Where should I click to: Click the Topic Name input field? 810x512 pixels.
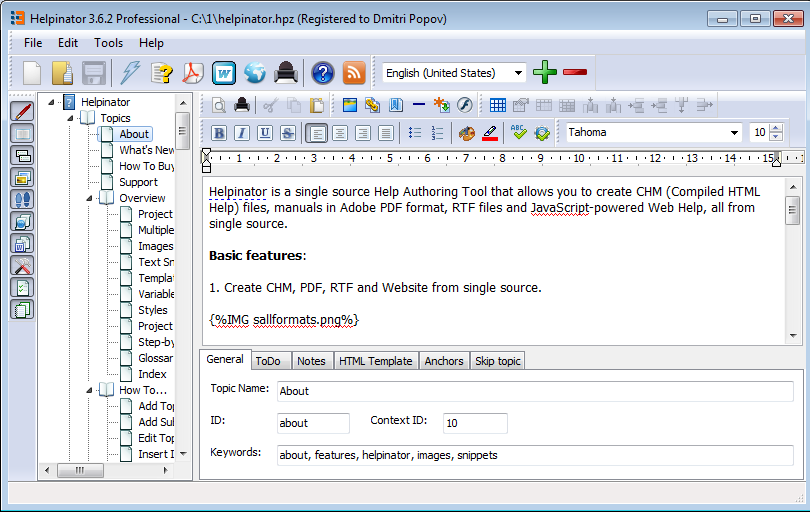click(535, 391)
